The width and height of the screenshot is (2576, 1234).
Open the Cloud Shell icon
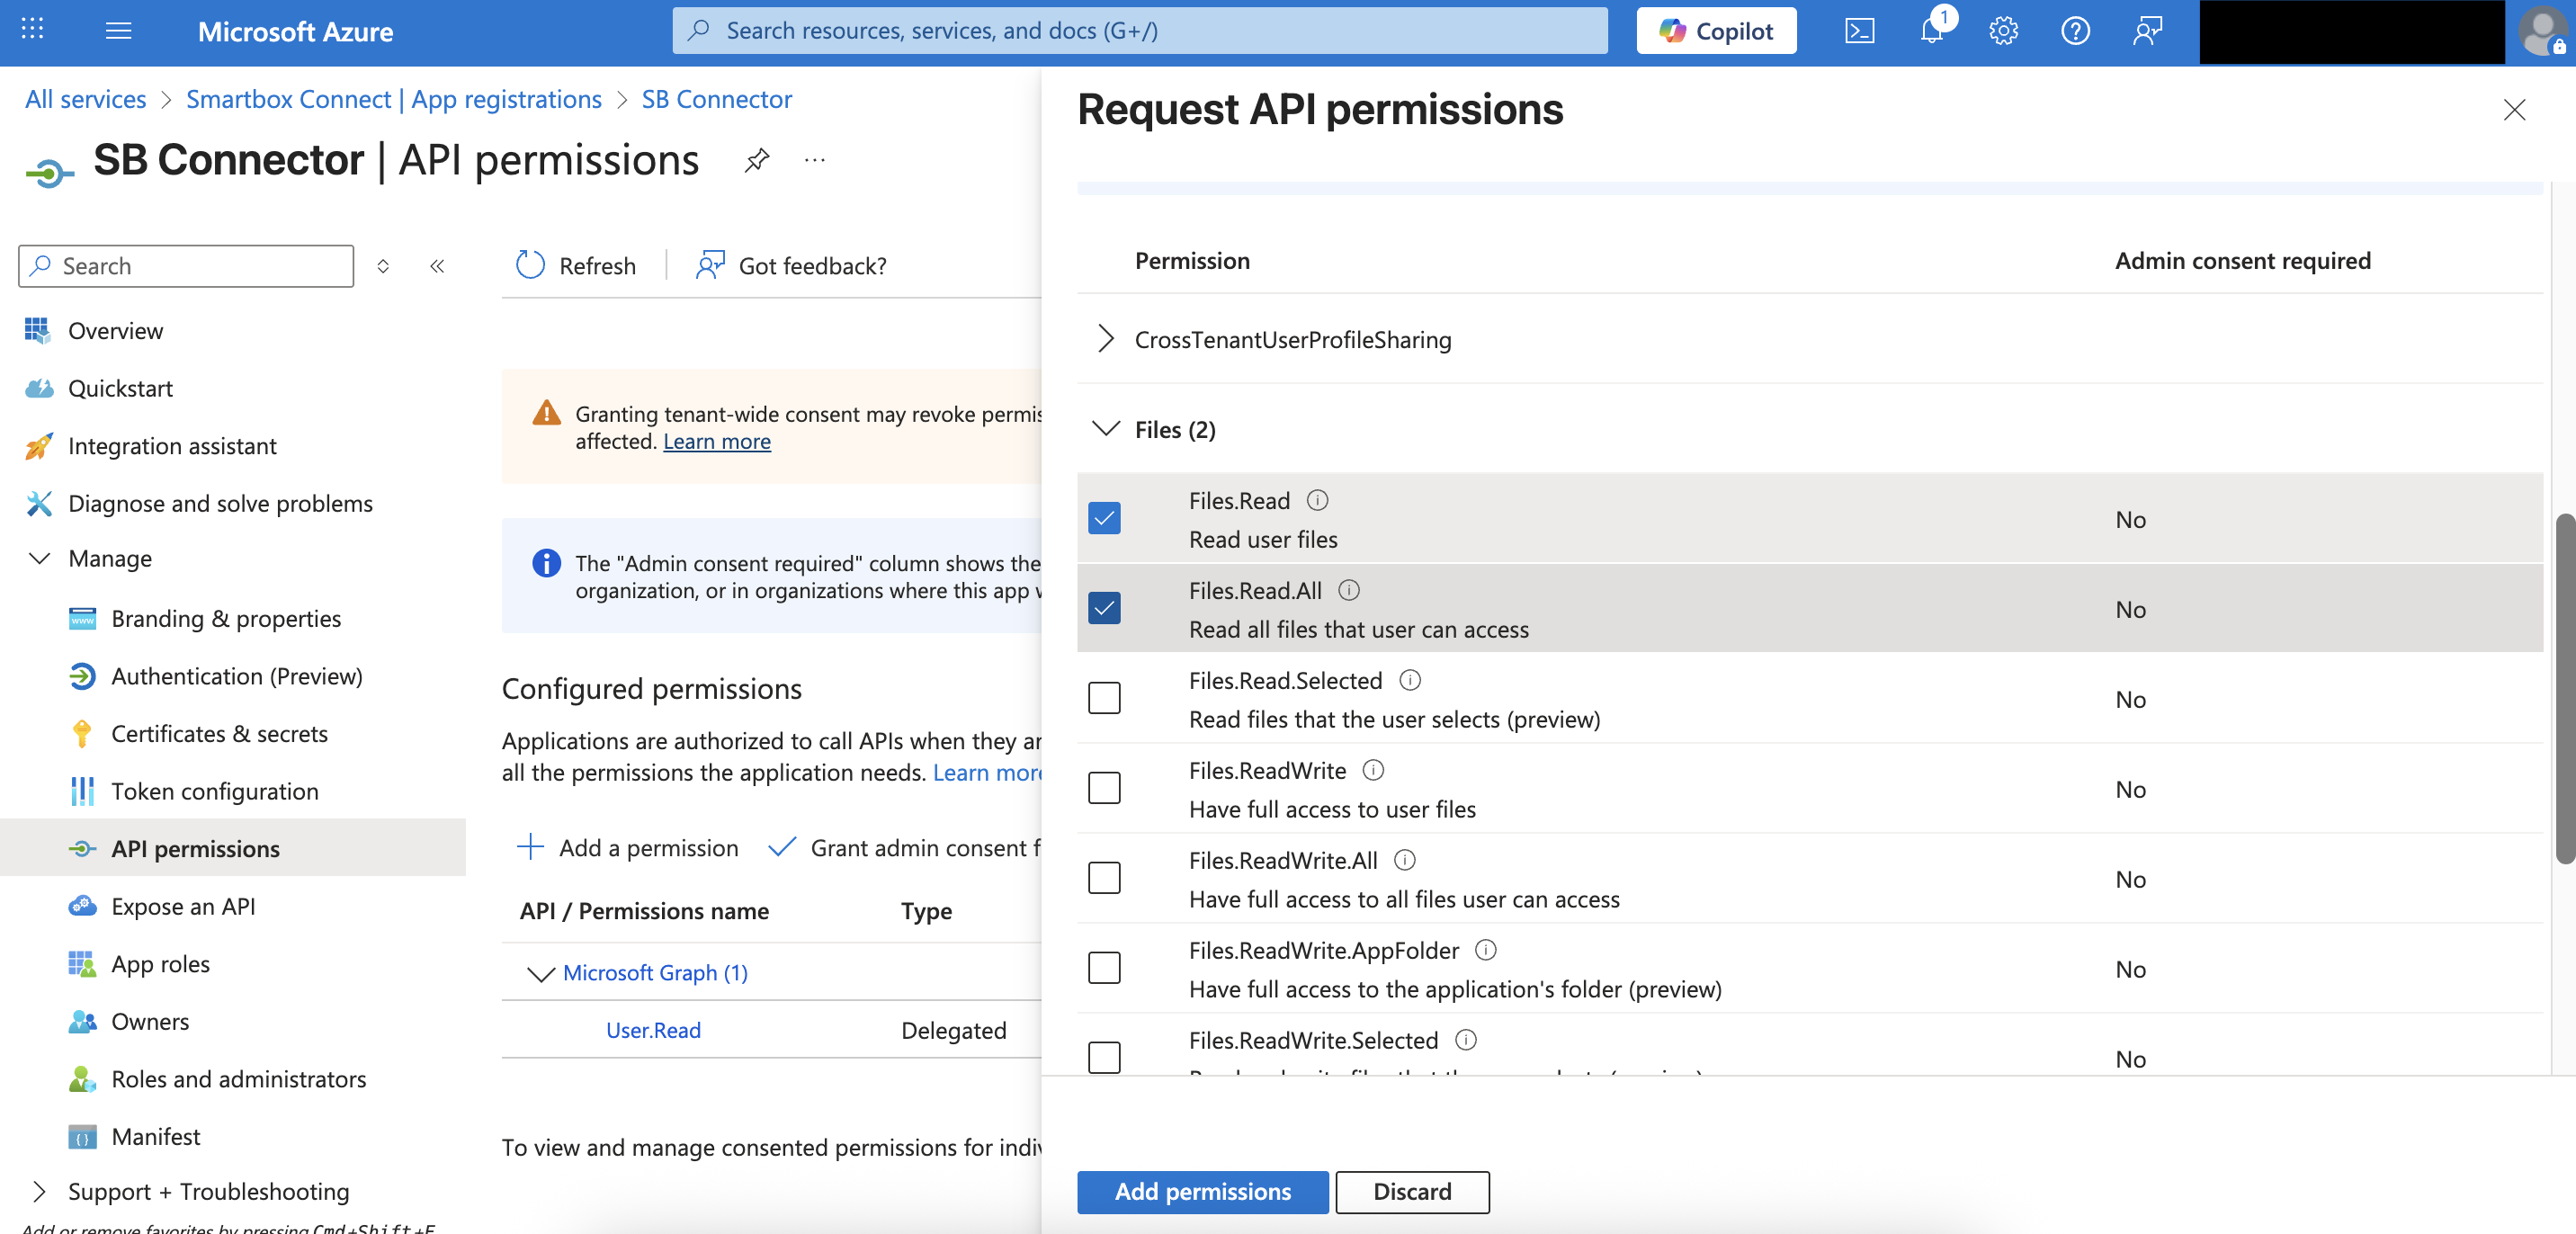(x=1859, y=31)
